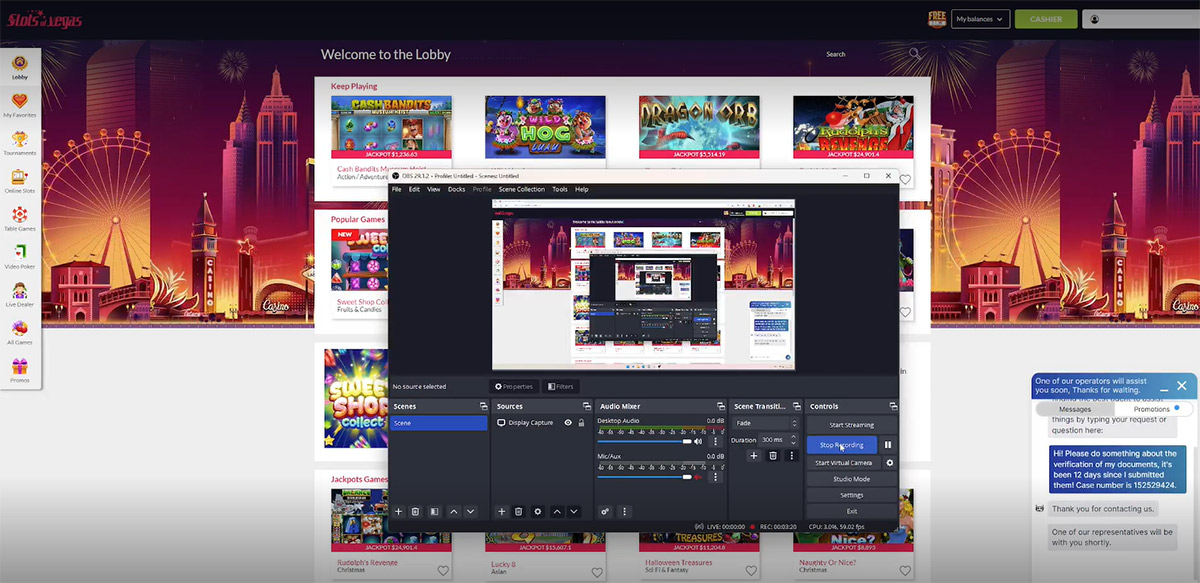Click the add source plus icon
The width and height of the screenshot is (1200, 583).
click(x=502, y=511)
